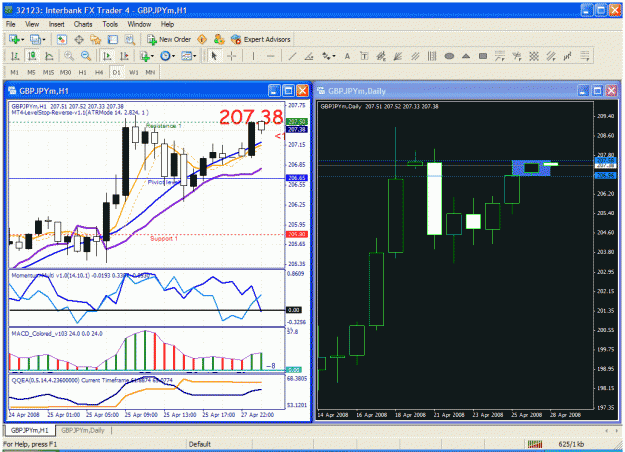Switch chart to line chart

pos(49,56)
